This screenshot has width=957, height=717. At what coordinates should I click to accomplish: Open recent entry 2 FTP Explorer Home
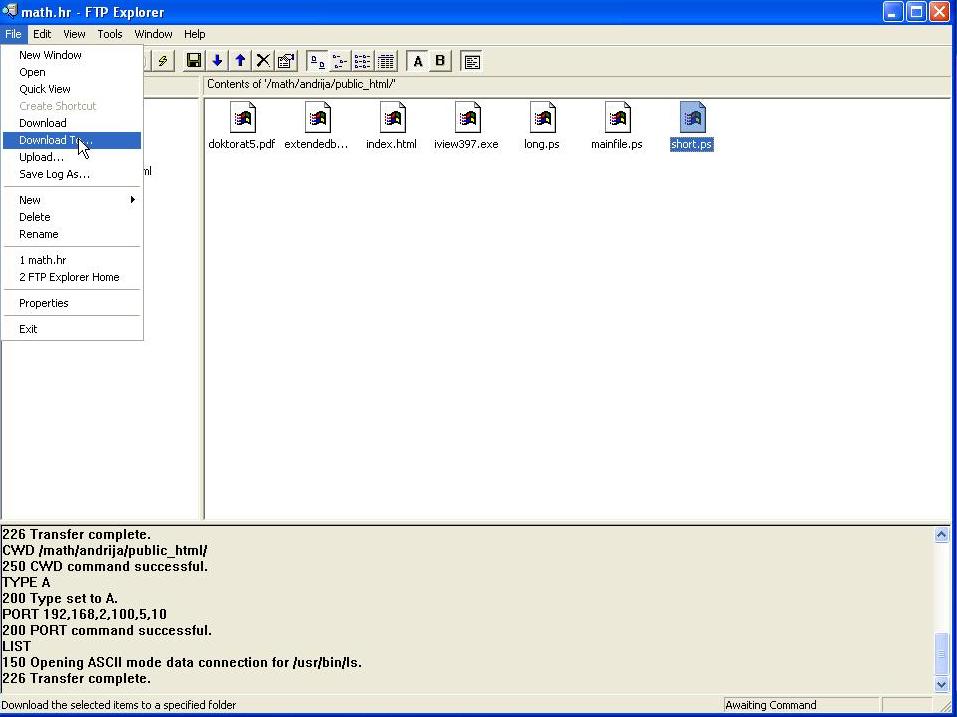[x=72, y=277]
